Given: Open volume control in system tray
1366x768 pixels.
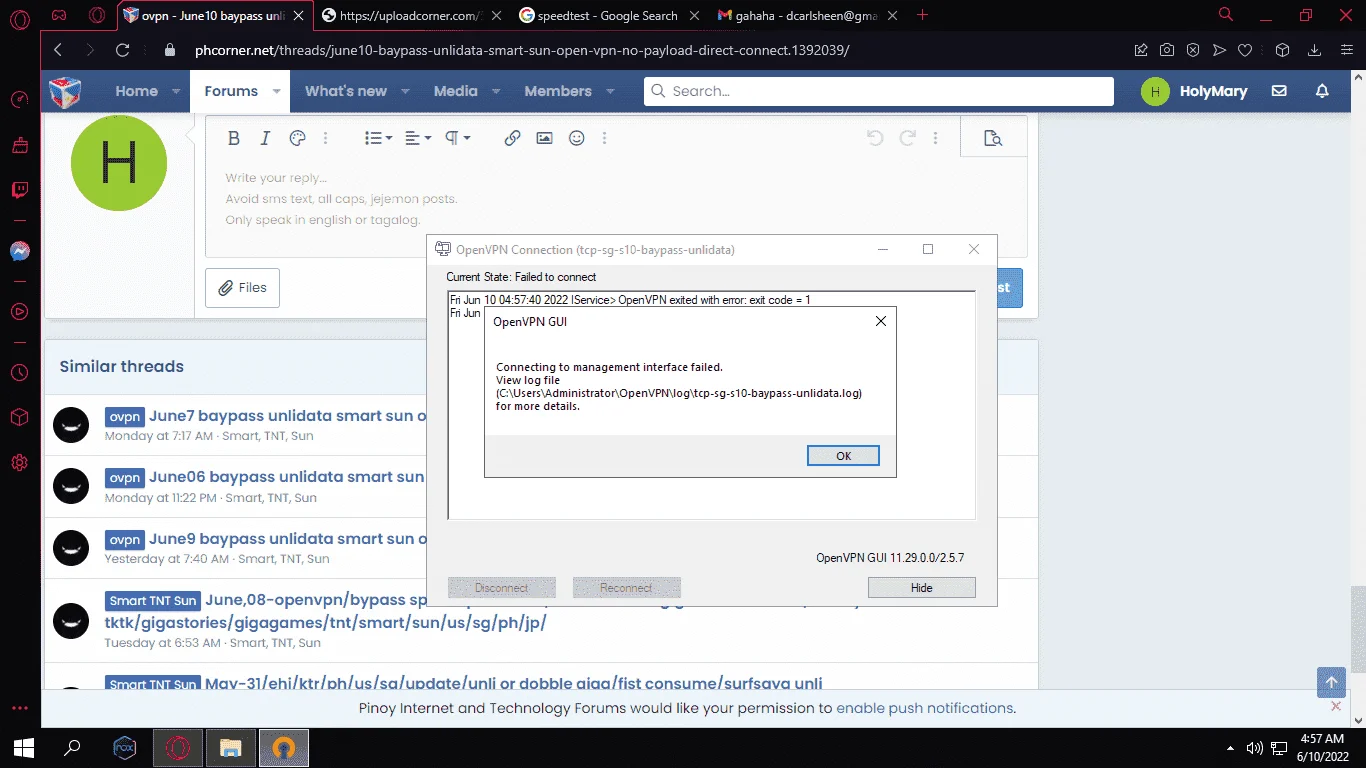Looking at the screenshot, I should click(x=1255, y=748).
